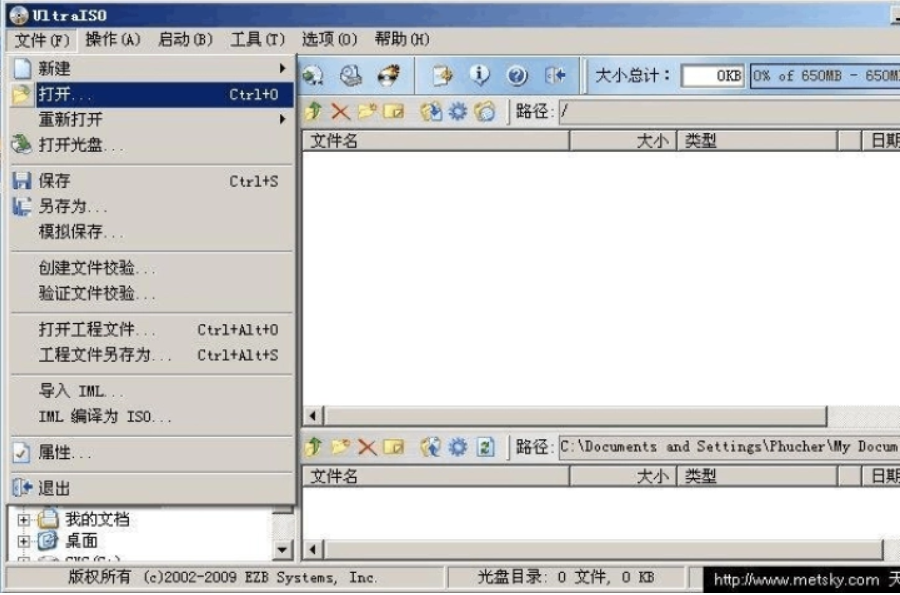The width and height of the screenshot is (900, 595).
Task: Choose 导入 IML... menu entry
Action: (152, 391)
